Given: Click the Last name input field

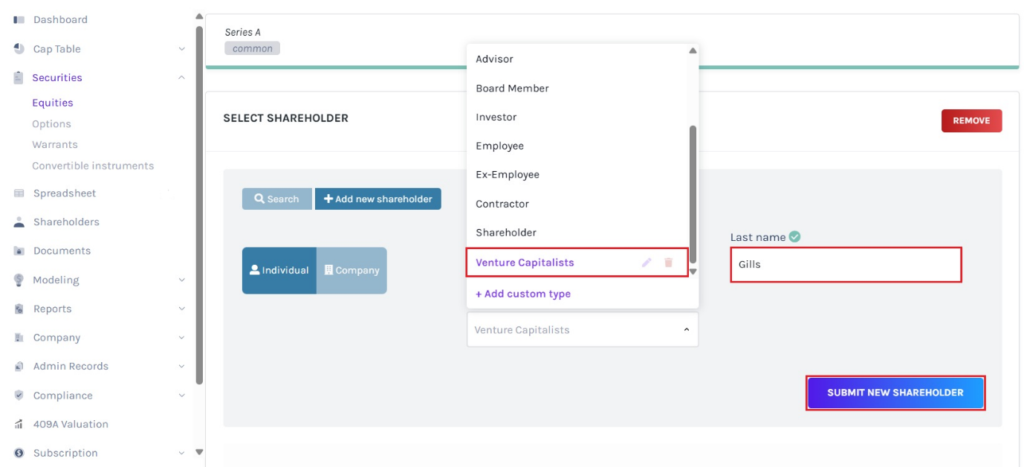Looking at the screenshot, I should click(x=845, y=265).
